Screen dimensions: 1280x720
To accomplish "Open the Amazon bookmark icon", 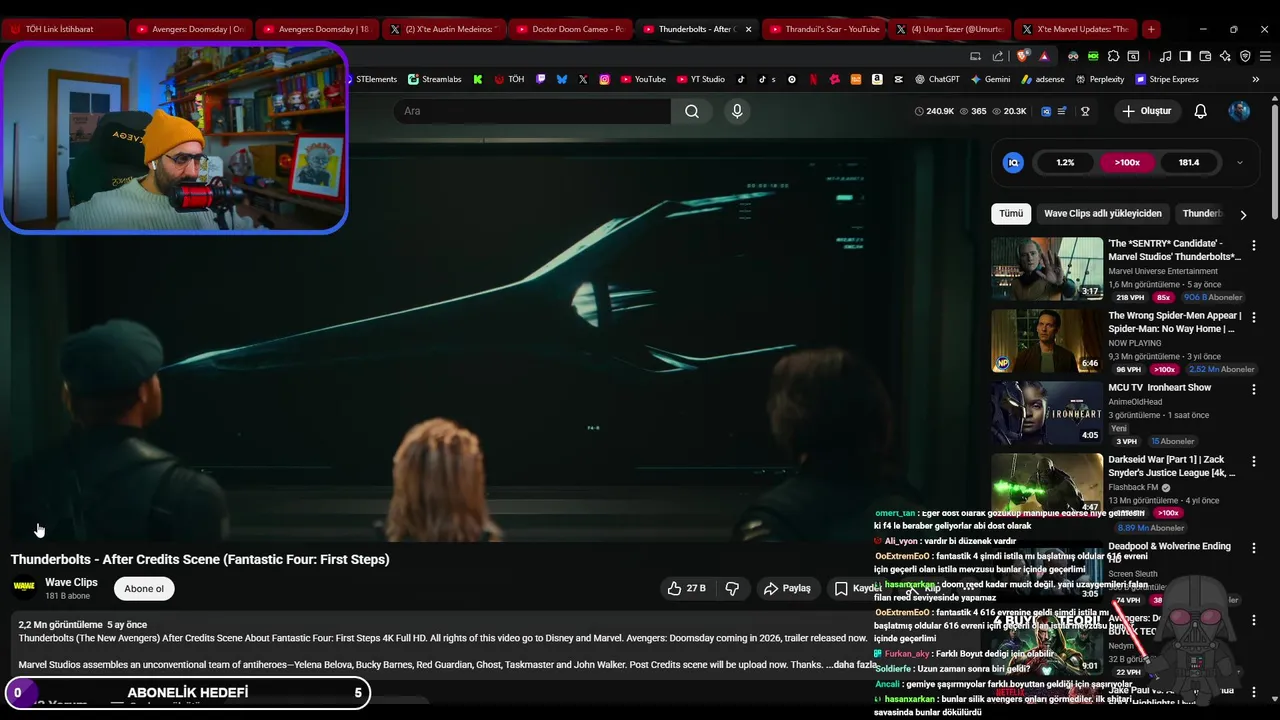I will click(x=877, y=79).
